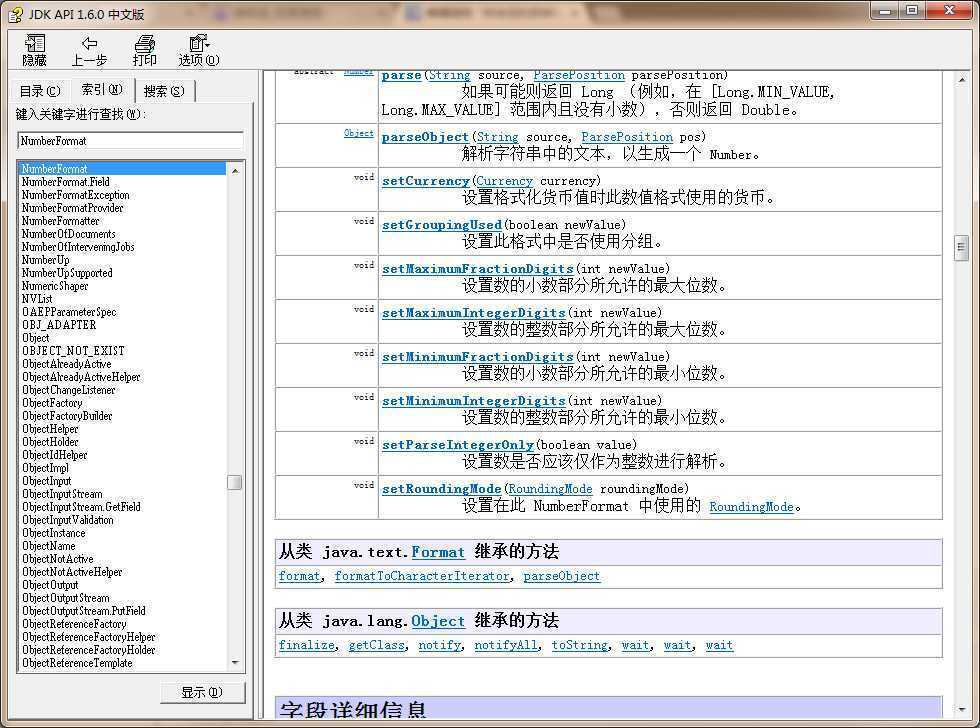The height and width of the screenshot is (728, 980).
Task: Select NVList in the index list
Action: coord(38,299)
